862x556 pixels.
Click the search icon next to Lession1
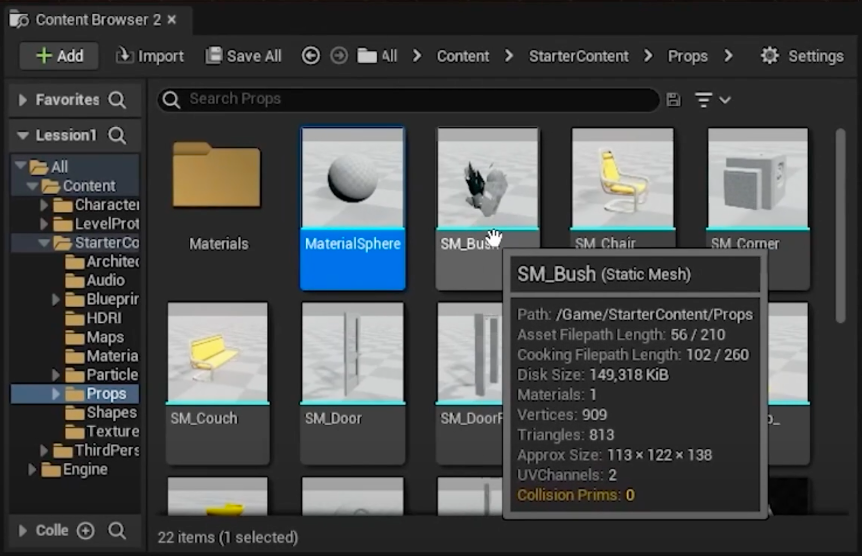click(x=117, y=135)
